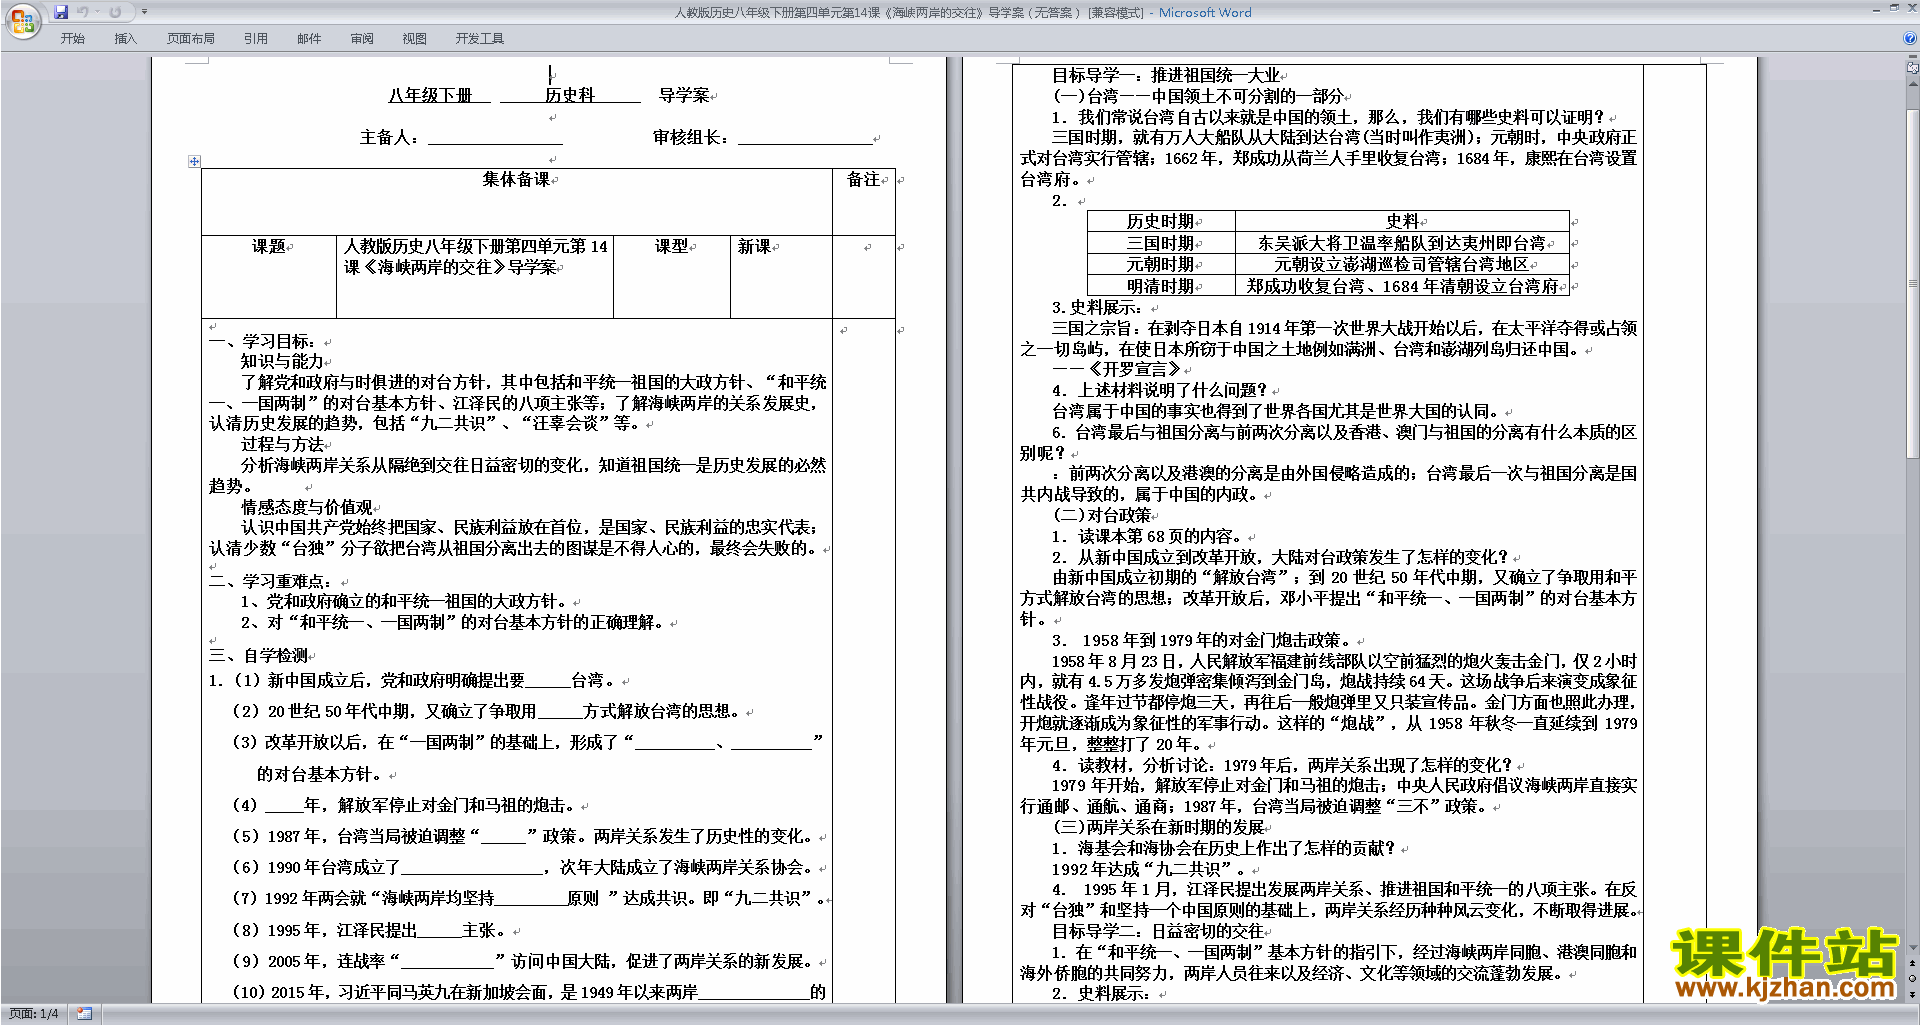The height and width of the screenshot is (1025, 1920).
Task: Click the Select Browse Object round button
Action: (x=1913, y=978)
